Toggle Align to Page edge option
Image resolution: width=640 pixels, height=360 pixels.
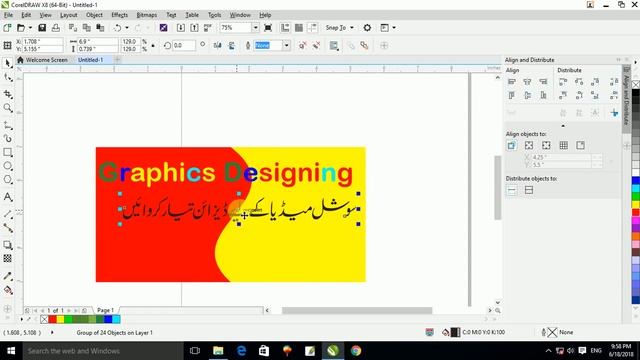pos(529,145)
